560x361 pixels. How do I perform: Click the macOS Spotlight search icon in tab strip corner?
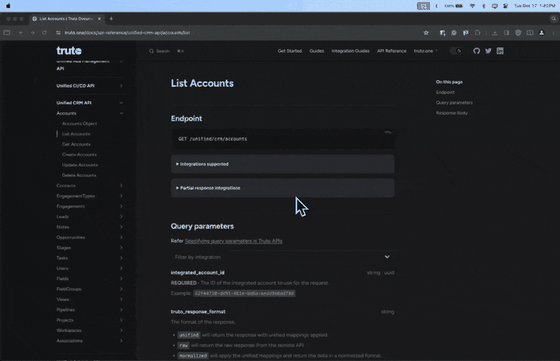pyautogui.click(x=554, y=19)
